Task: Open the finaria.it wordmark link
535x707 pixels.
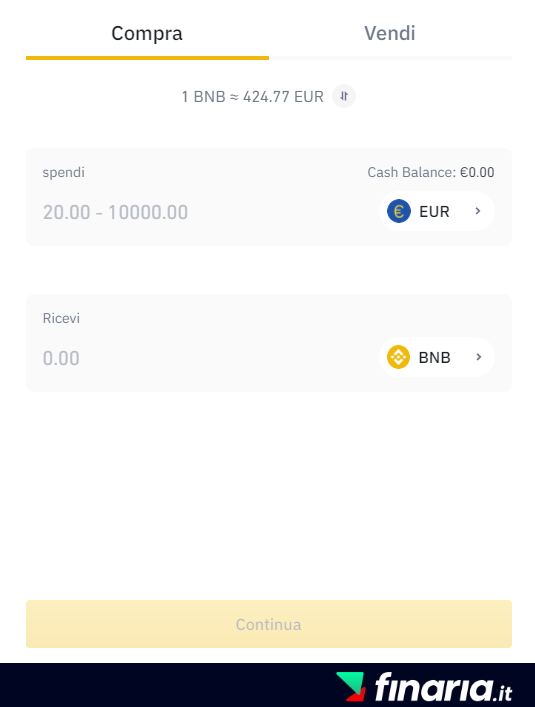Action: [x=444, y=687]
